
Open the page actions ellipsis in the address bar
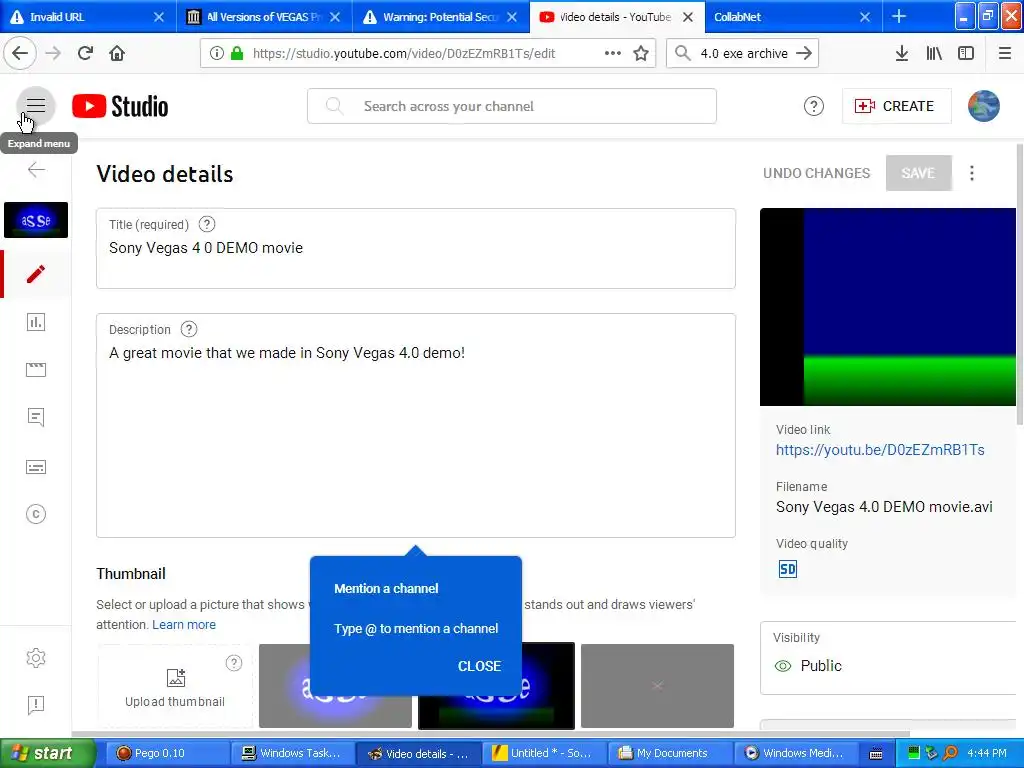[613, 53]
